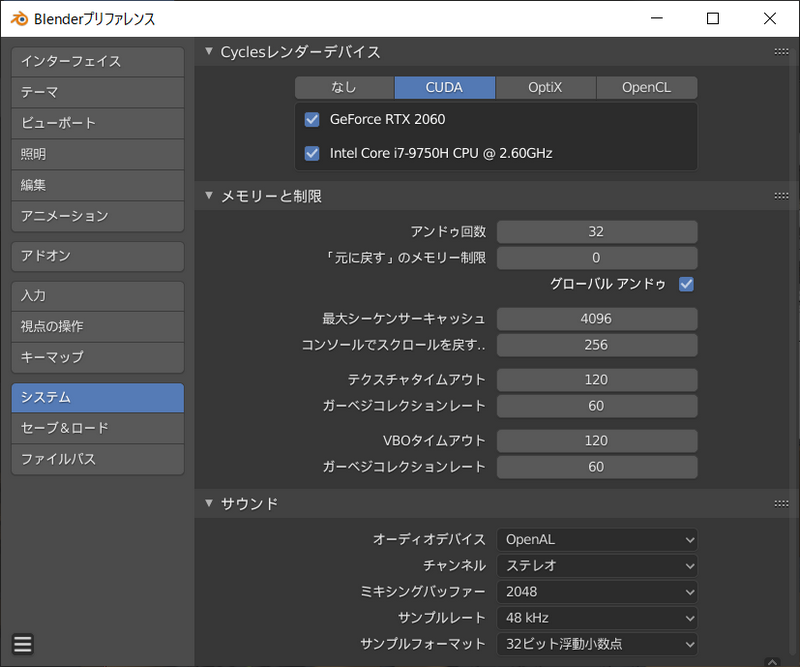Click the Blender logo in the title bar
This screenshot has width=800, height=667.
18,18
